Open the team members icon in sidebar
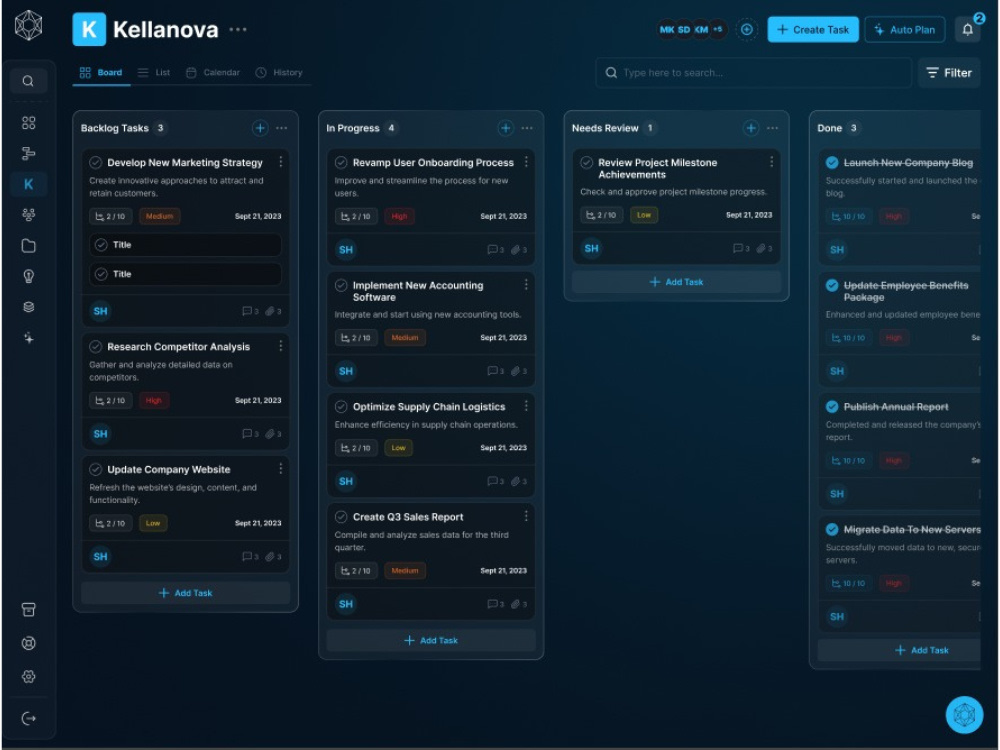Screen dimensions: 1000x750 pos(28,215)
